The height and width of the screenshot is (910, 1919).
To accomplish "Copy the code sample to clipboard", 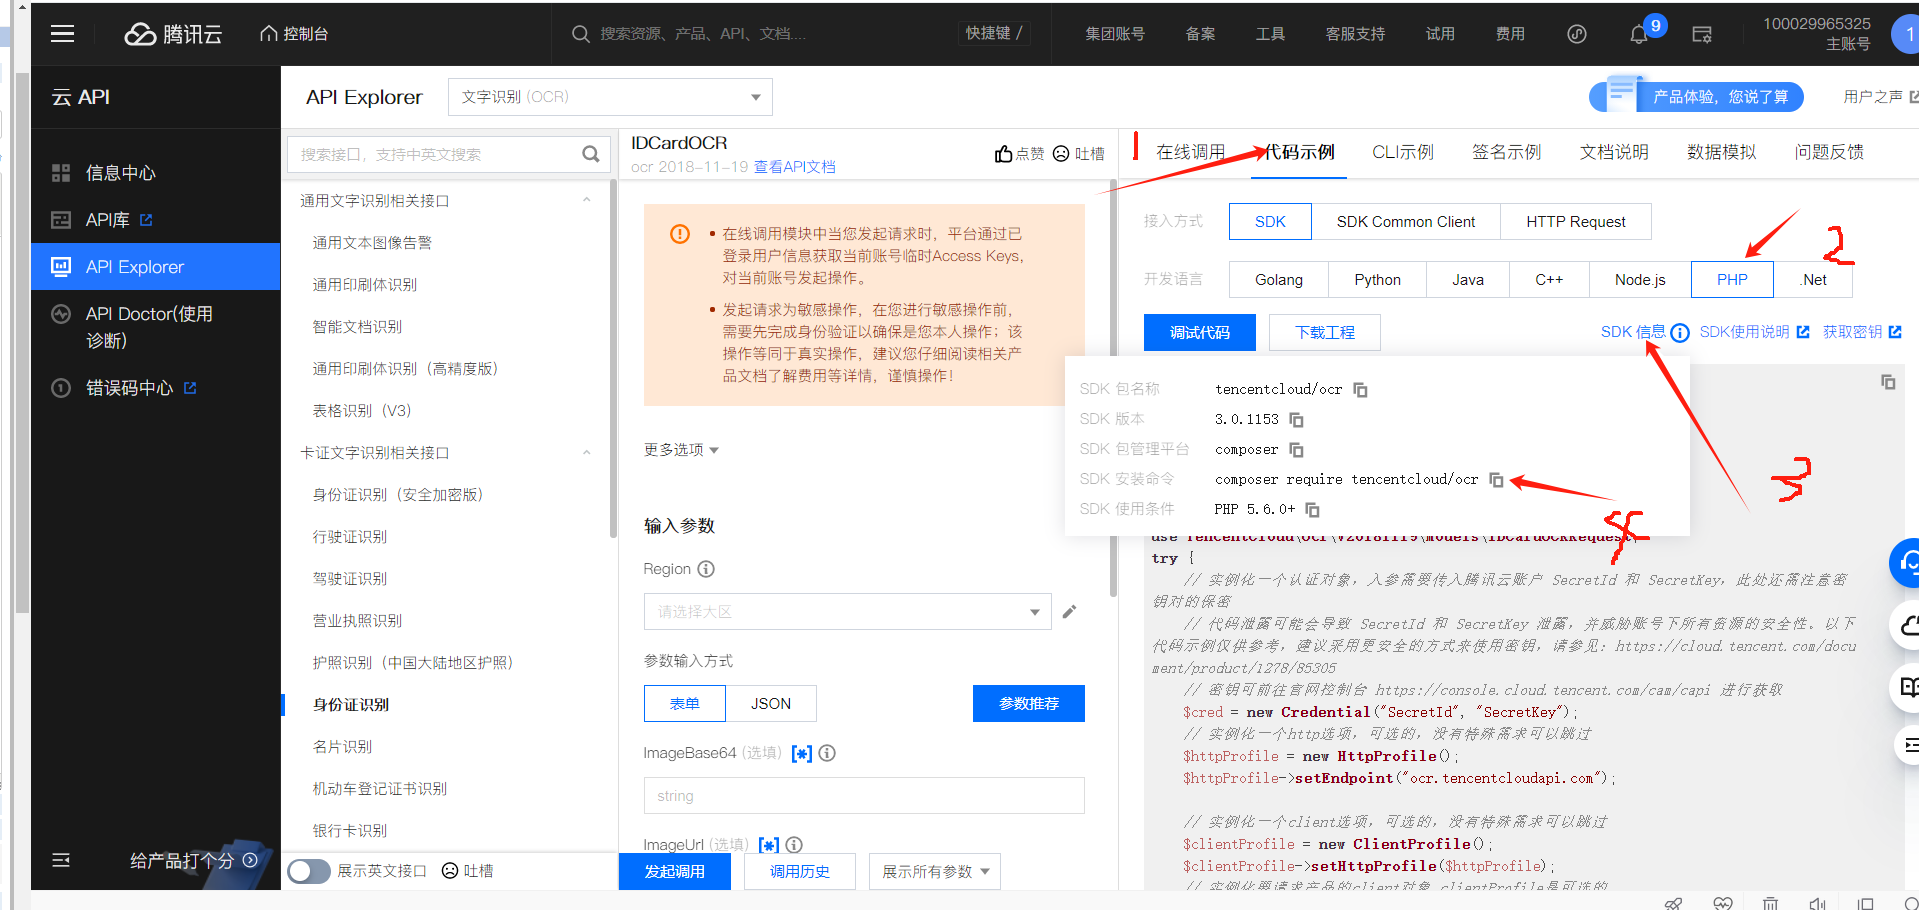I will (x=1888, y=382).
